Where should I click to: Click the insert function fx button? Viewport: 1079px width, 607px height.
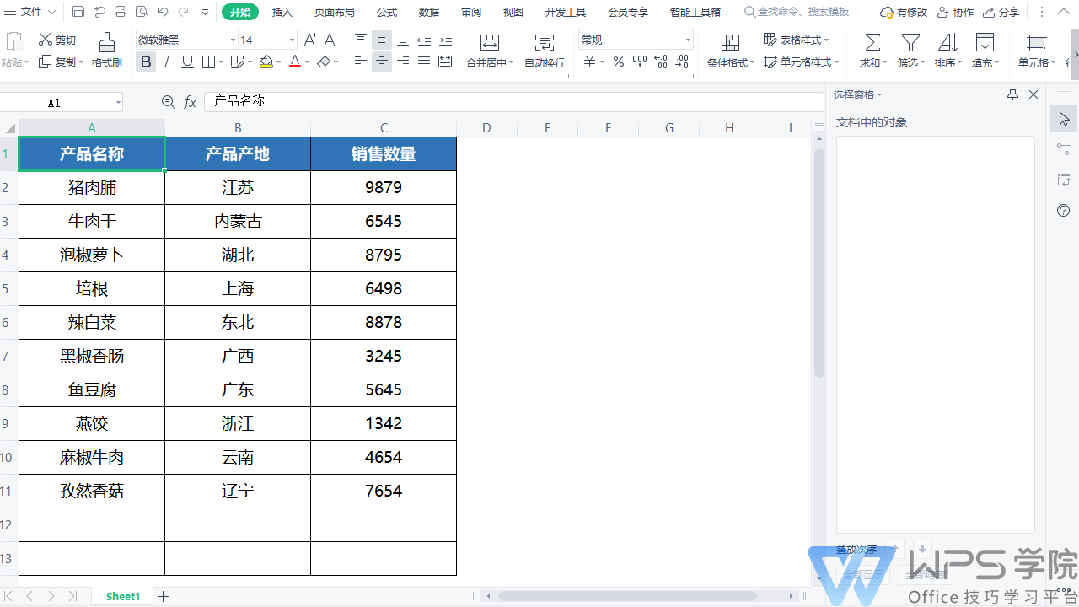coord(190,102)
